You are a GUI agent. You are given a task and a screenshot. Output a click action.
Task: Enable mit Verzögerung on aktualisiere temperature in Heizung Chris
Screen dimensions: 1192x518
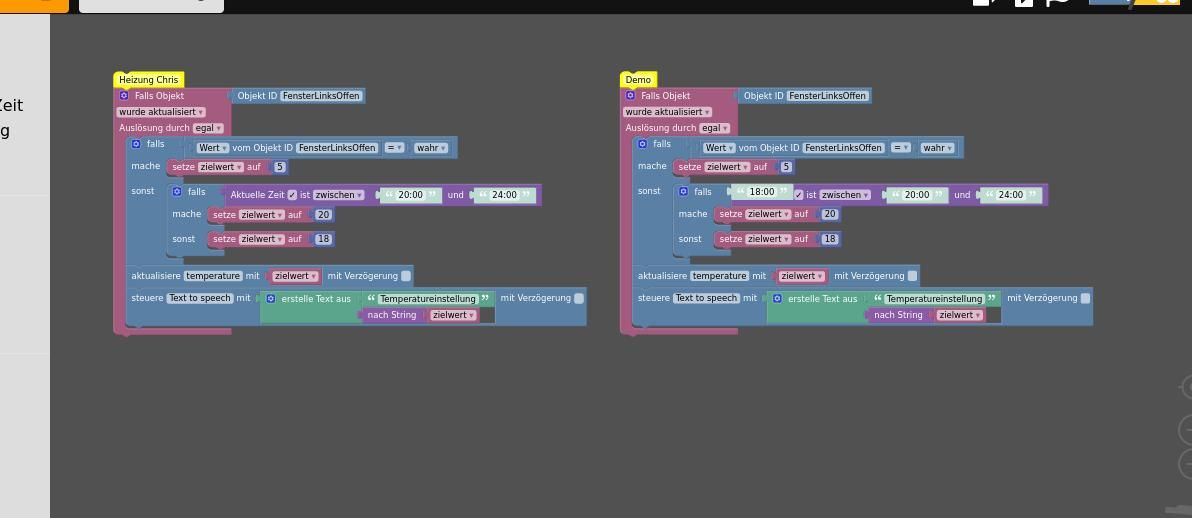tap(406, 276)
